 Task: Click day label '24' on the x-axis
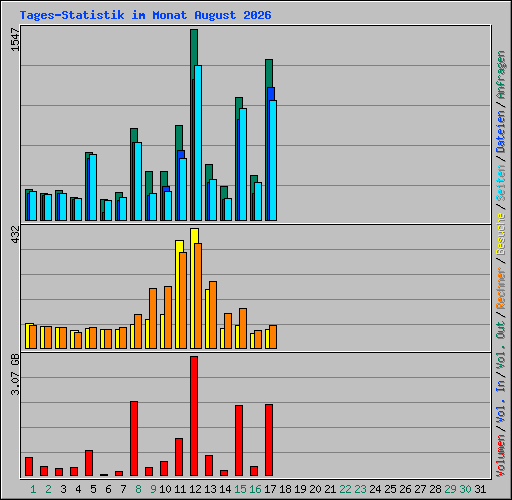[x=375, y=489]
